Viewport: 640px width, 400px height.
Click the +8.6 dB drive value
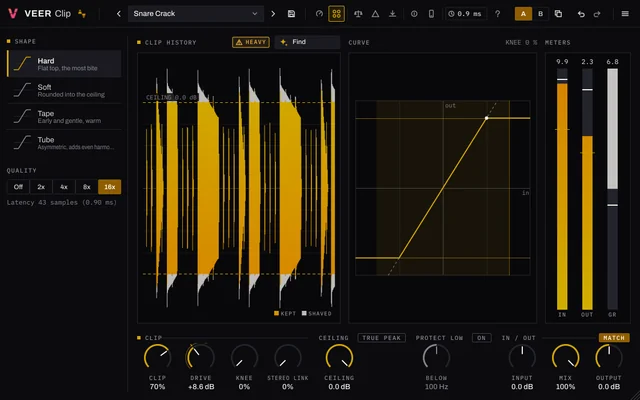tap(201, 387)
